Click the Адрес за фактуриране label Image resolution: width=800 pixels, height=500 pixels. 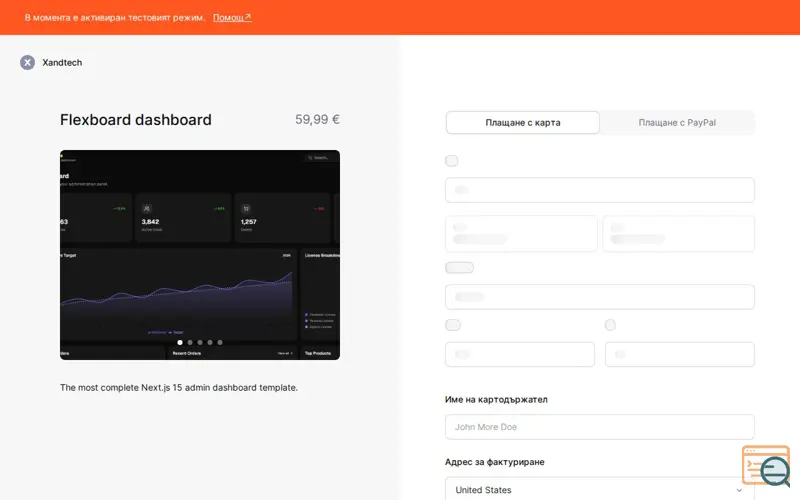click(494, 462)
